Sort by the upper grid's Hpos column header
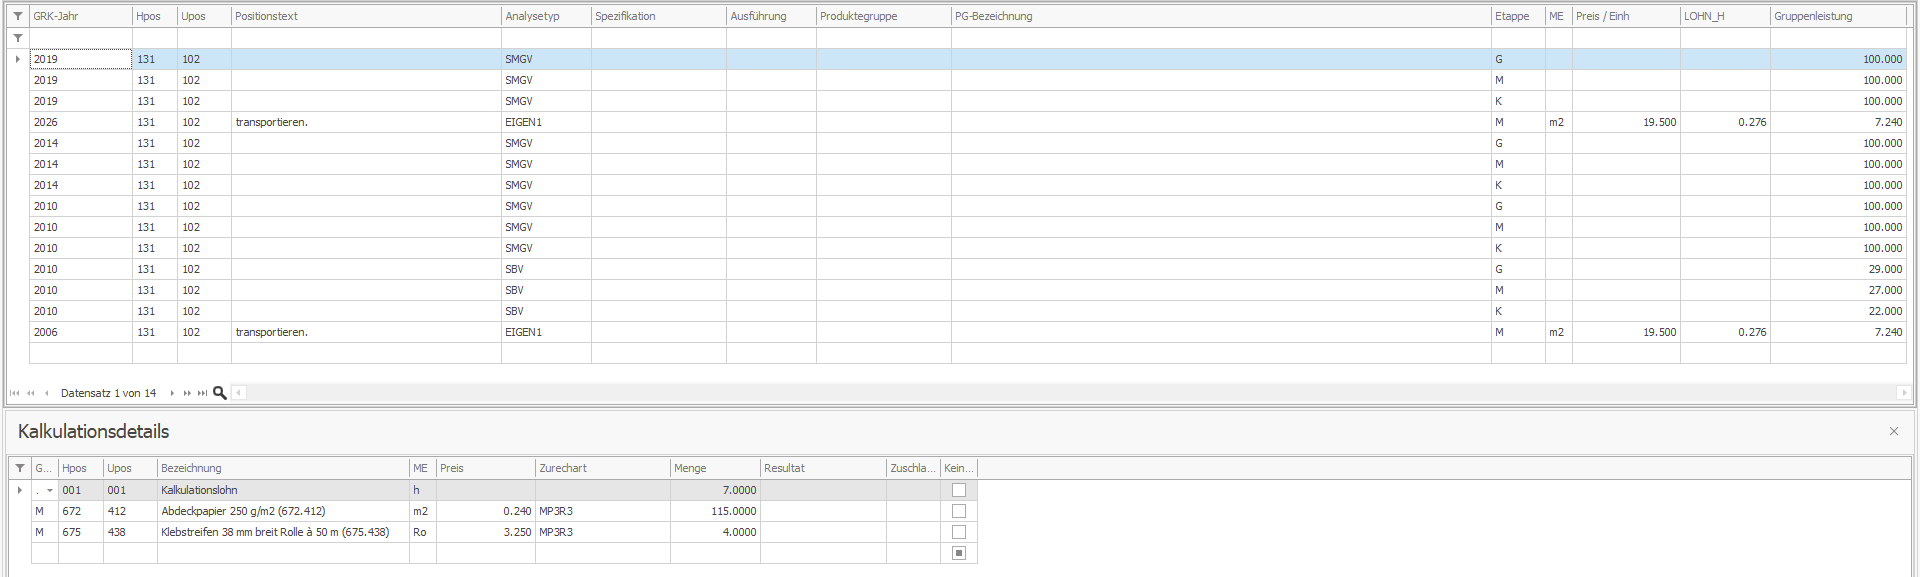This screenshot has height=577, width=1920. click(155, 16)
